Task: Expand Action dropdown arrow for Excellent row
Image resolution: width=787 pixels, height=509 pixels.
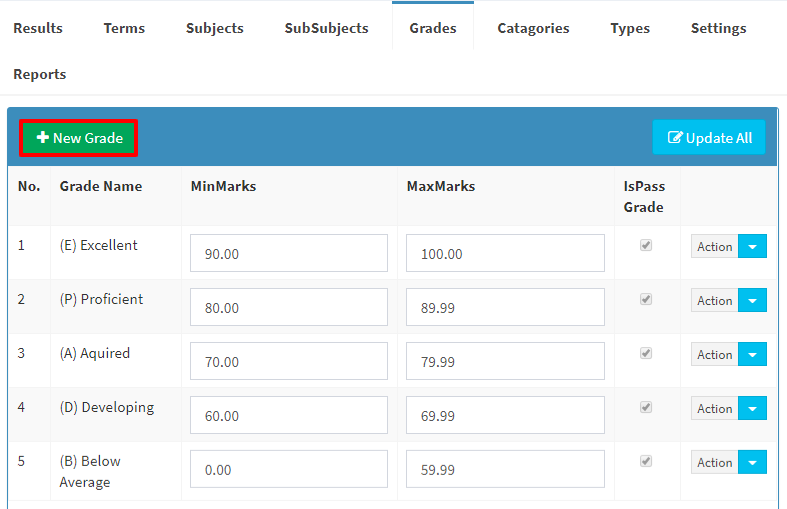Action: coord(752,246)
